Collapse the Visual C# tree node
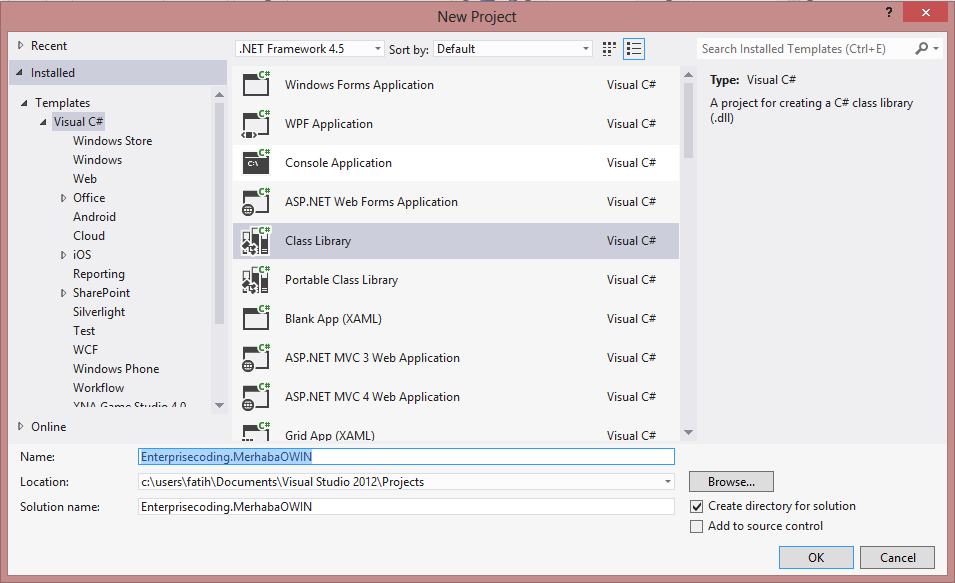Image resolution: width=955 pixels, height=583 pixels. [43, 122]
